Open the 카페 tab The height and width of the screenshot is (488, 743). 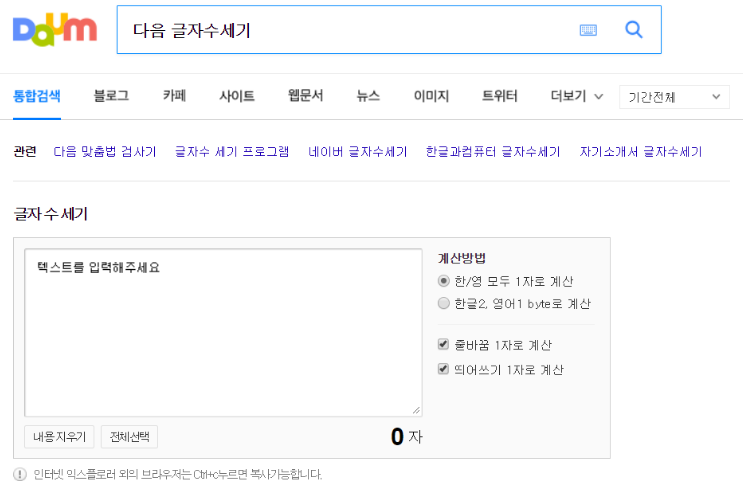coord(174,96)
